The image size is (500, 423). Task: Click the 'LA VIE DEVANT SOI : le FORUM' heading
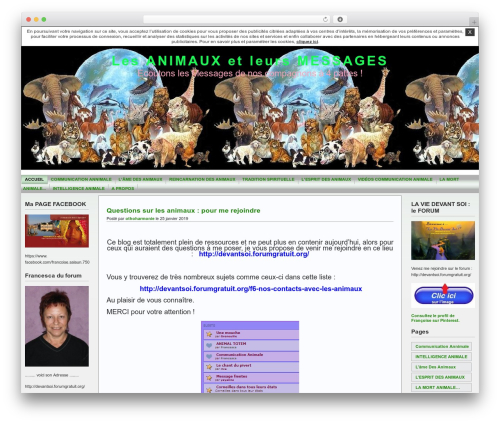point(441,207)
